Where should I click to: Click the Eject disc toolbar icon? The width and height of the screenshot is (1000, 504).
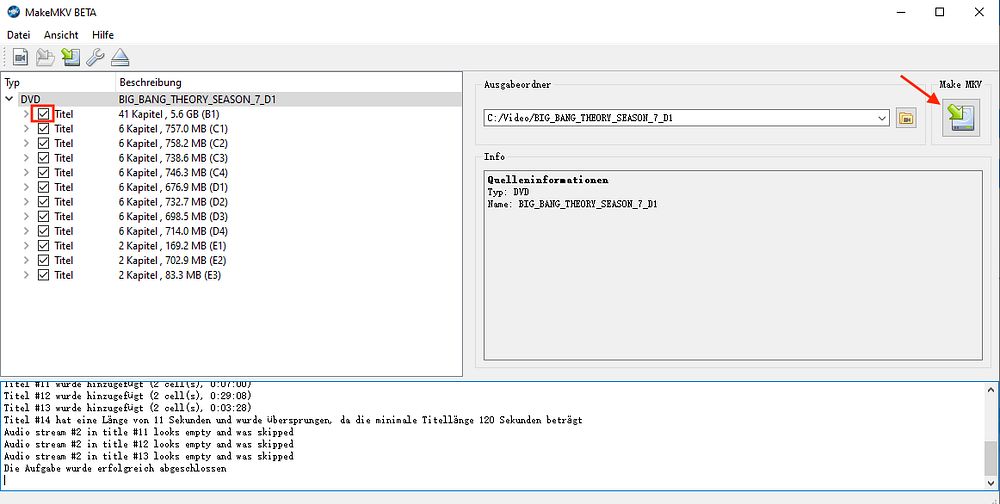pos(120,57)
